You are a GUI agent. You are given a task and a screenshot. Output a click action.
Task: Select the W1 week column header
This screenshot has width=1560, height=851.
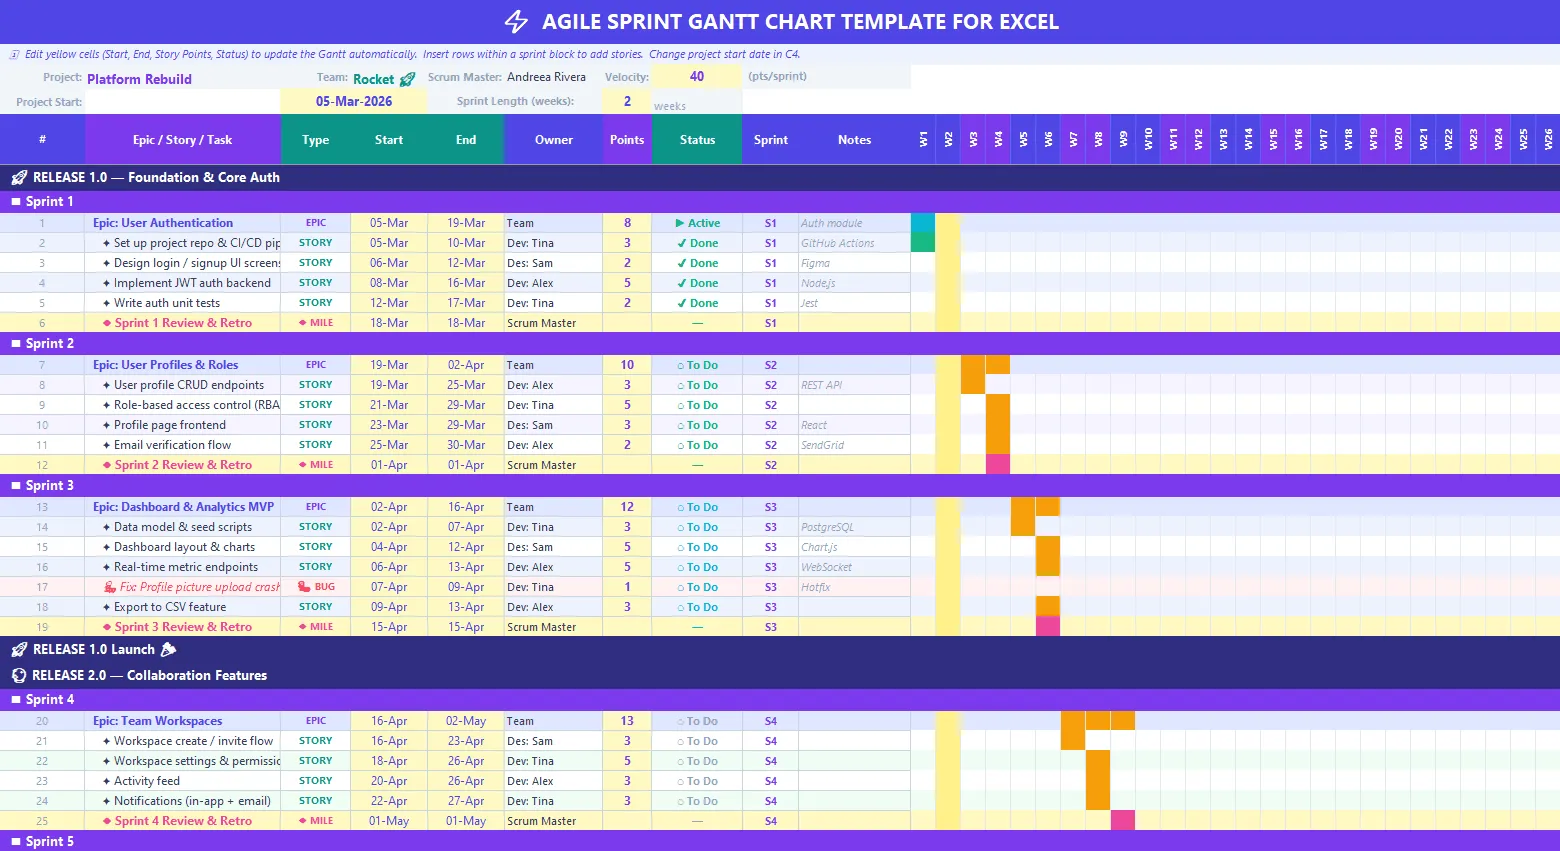tap(922, 140)
